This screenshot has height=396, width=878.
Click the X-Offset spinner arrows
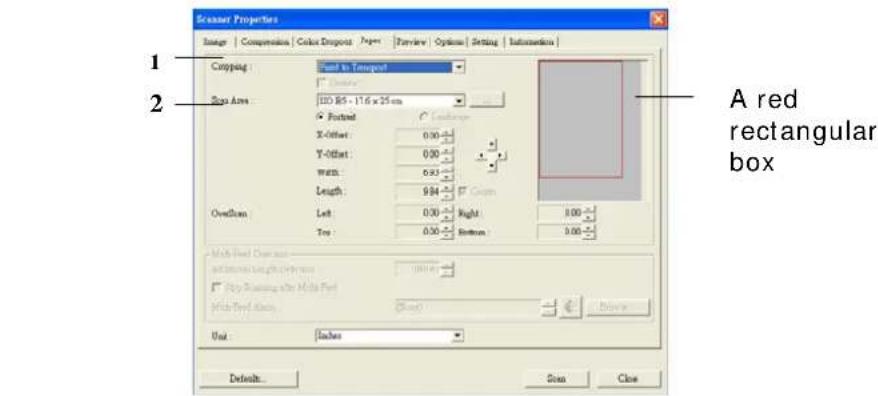[447, 137]
